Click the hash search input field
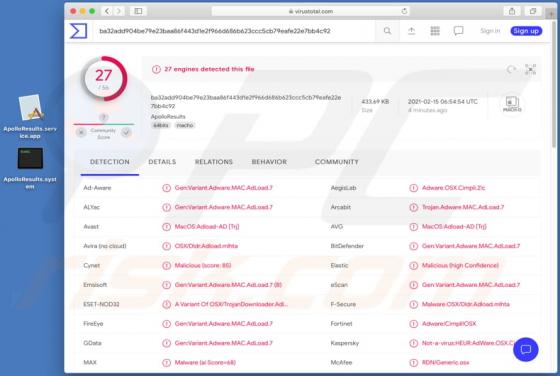 point(234,31)
